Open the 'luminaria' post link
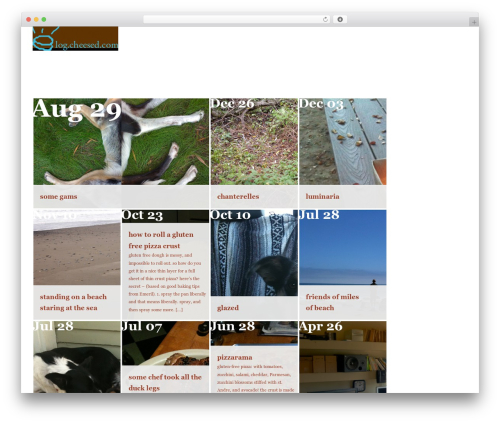 (322, 196)
